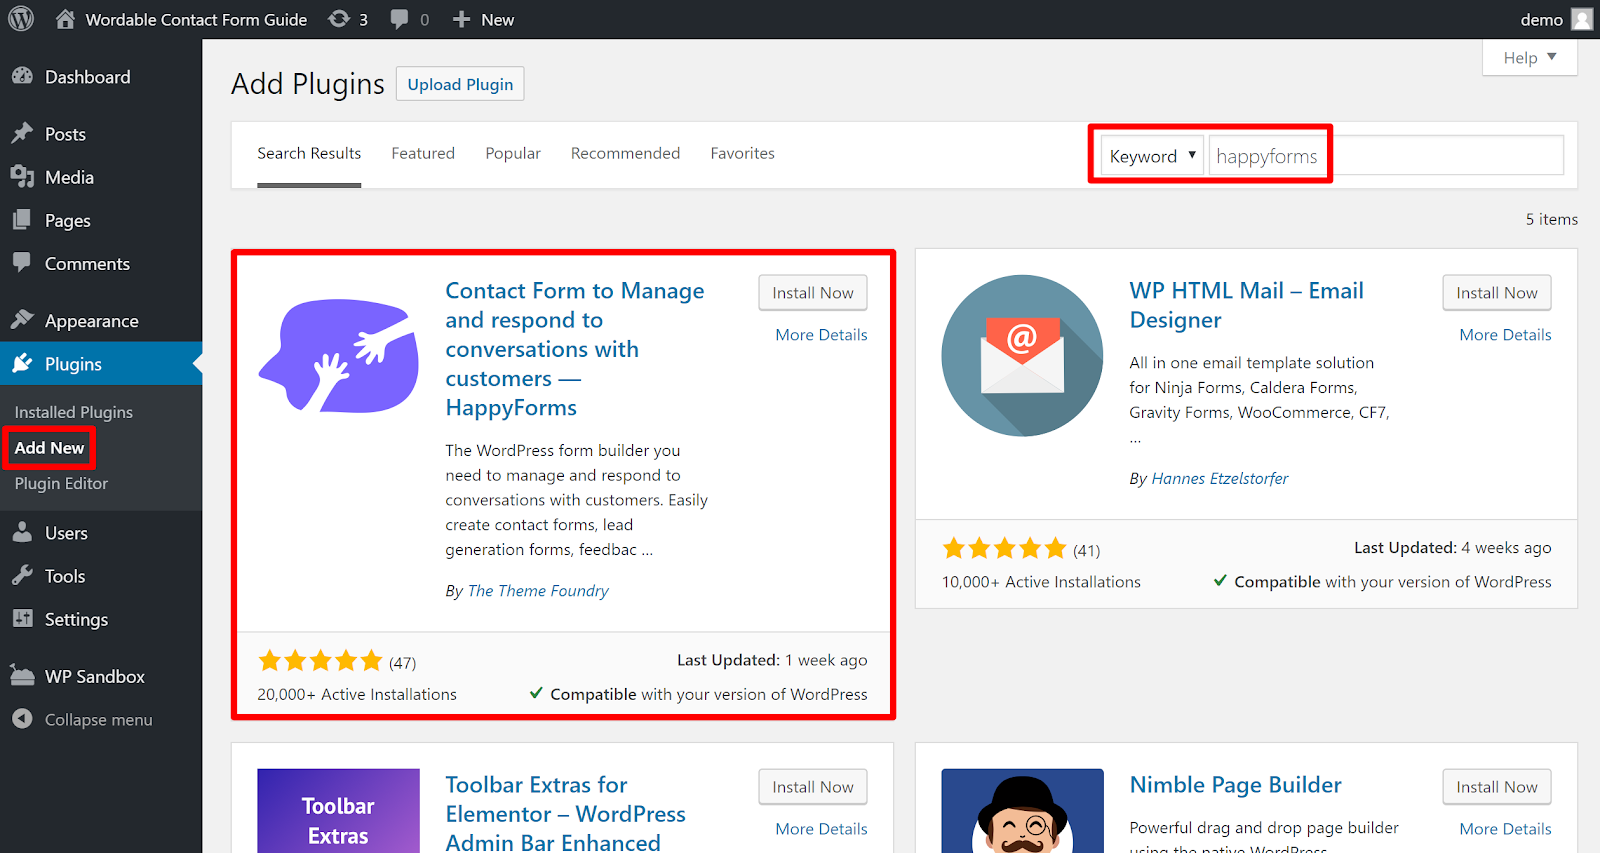
Task: Click the Users icon in sidebar
Action: pos(22,532)
